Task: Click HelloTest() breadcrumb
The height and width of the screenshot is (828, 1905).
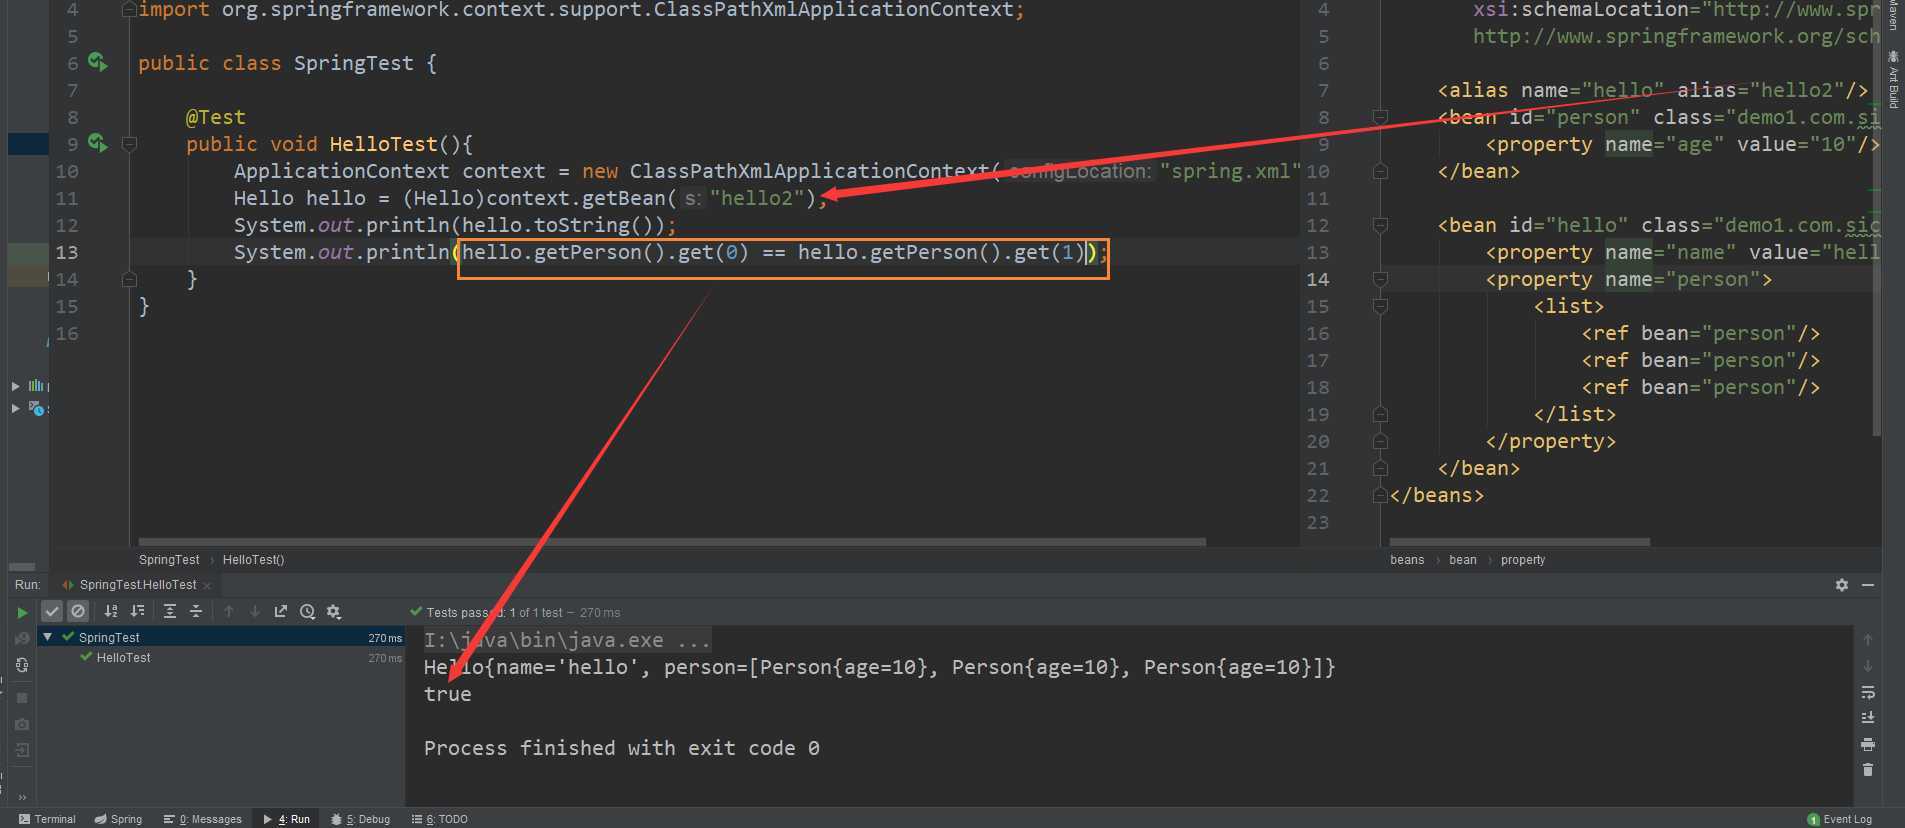Action: [x=253, y=560]
